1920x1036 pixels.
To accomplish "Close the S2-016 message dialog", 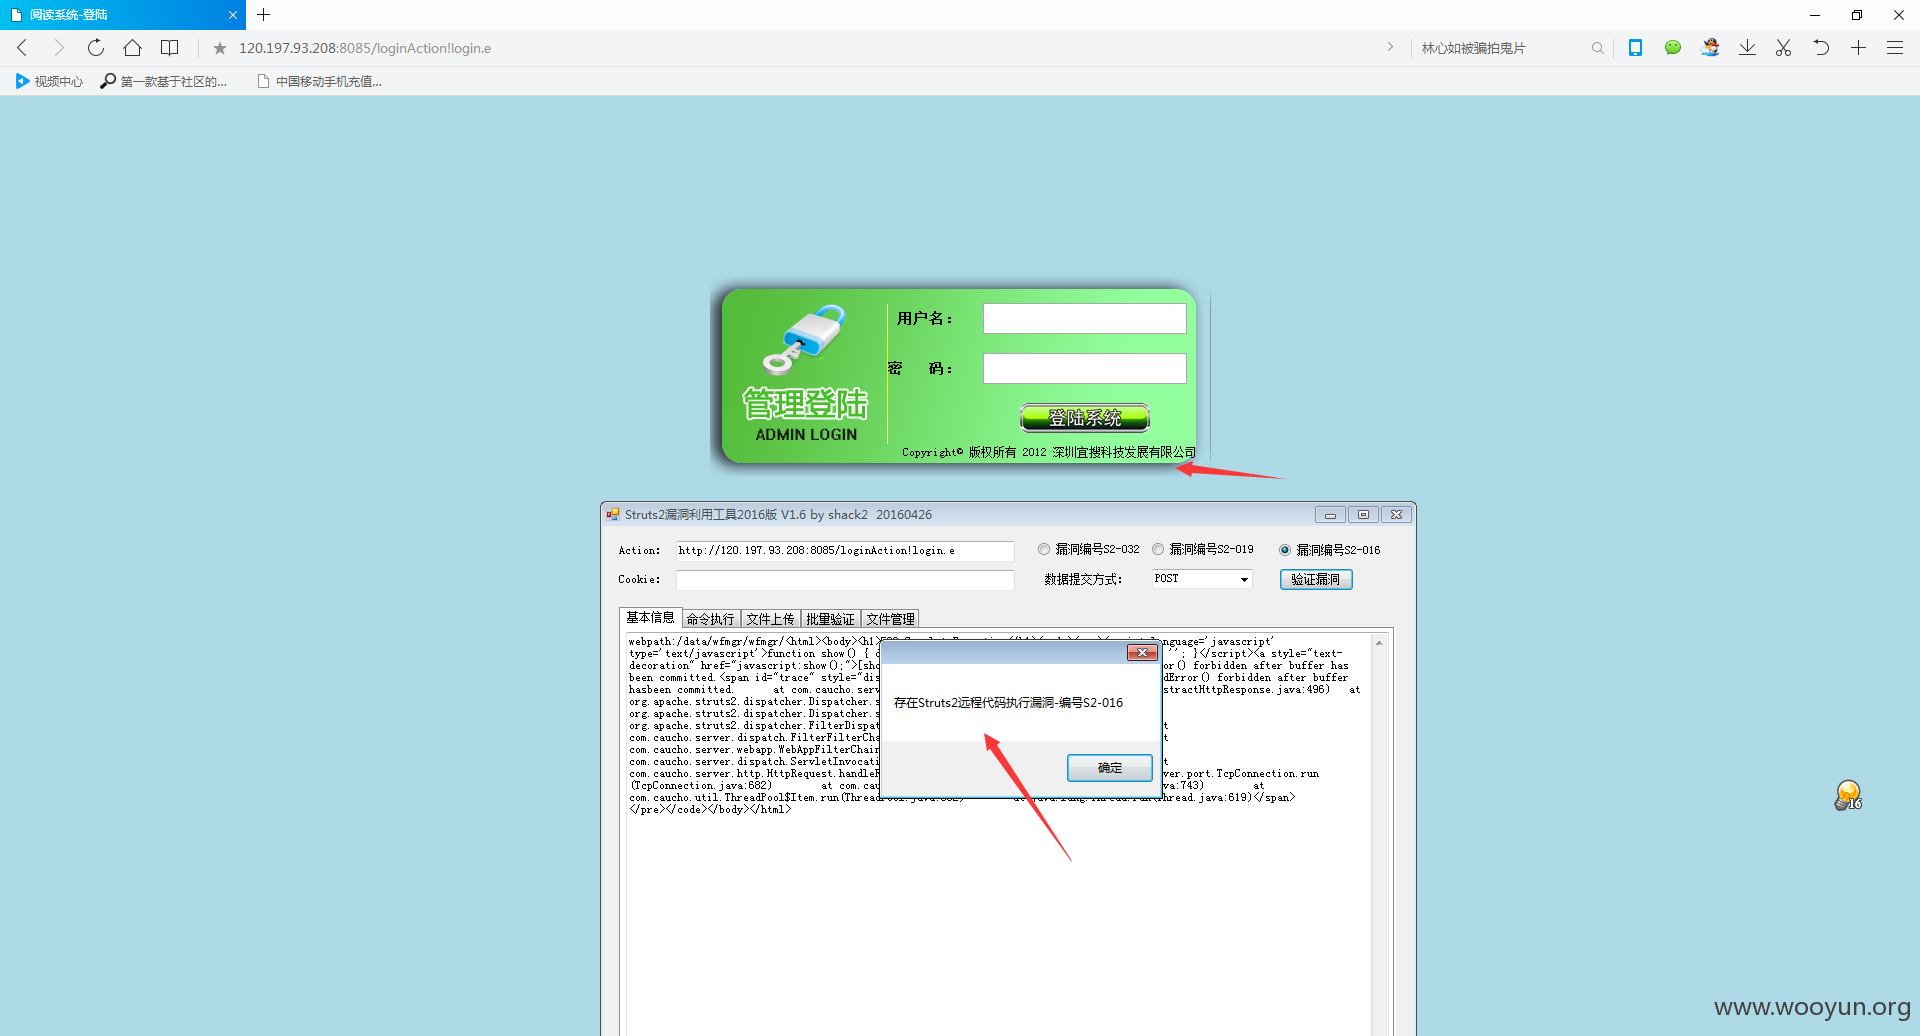I will click(x=1142, y=653).
